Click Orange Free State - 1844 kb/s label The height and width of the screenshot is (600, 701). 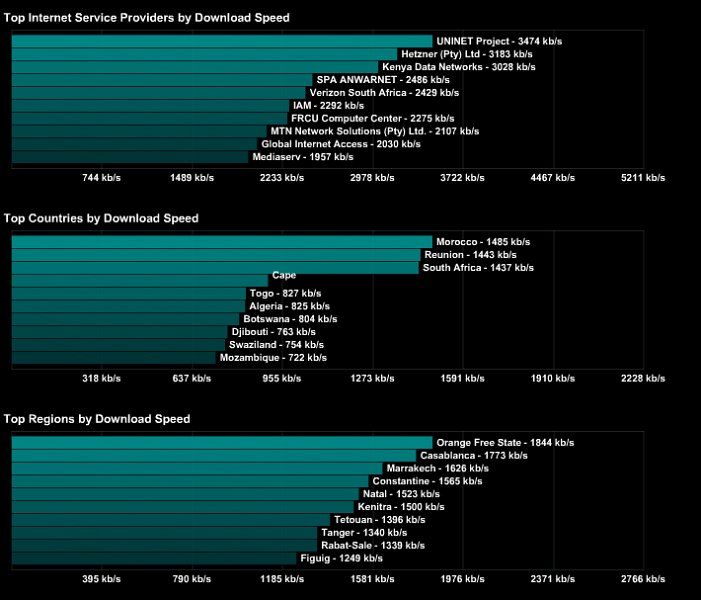[x=505, y=443]
